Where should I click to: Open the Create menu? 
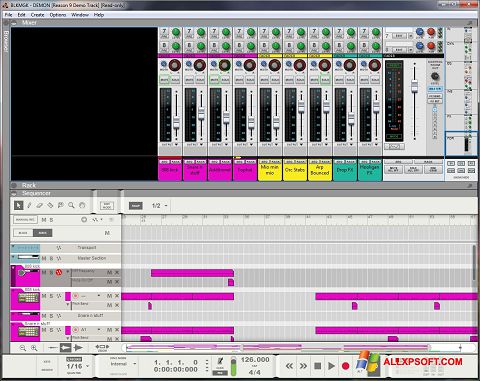(x=37, y=15)
